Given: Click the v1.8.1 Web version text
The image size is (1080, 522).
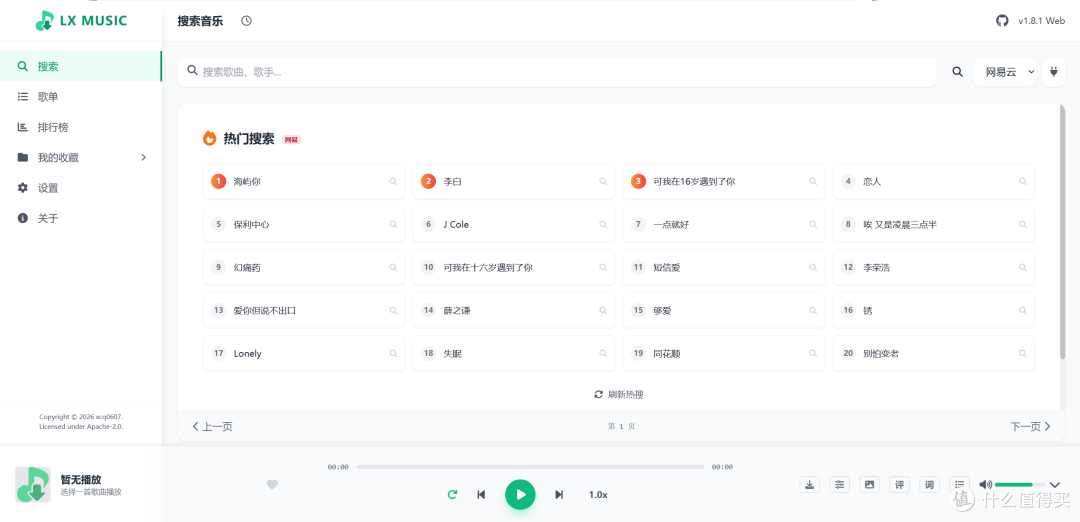Looking at the screenshot, I should pyautogui.click(x=1041, y=21).
